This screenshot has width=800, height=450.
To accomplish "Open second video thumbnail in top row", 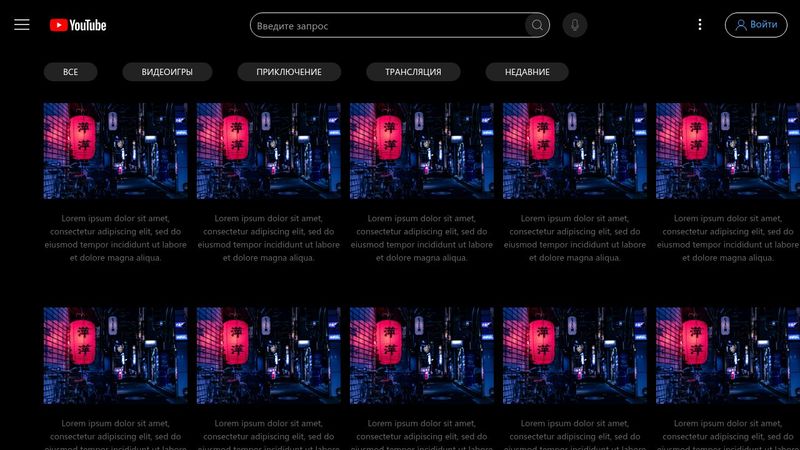I will pos(268,150).
